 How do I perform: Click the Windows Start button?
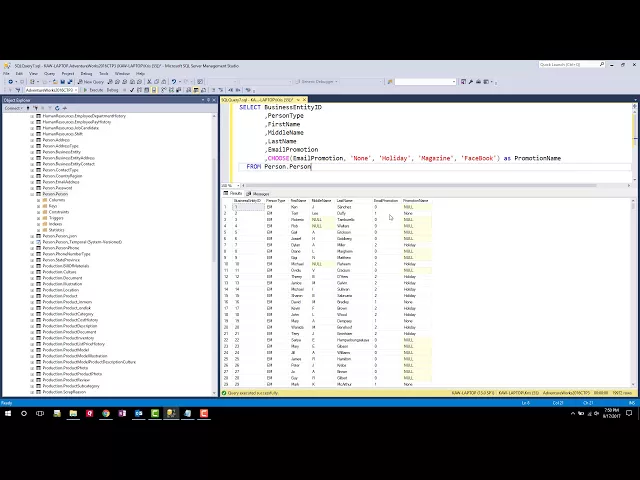(x=7, y=413)
